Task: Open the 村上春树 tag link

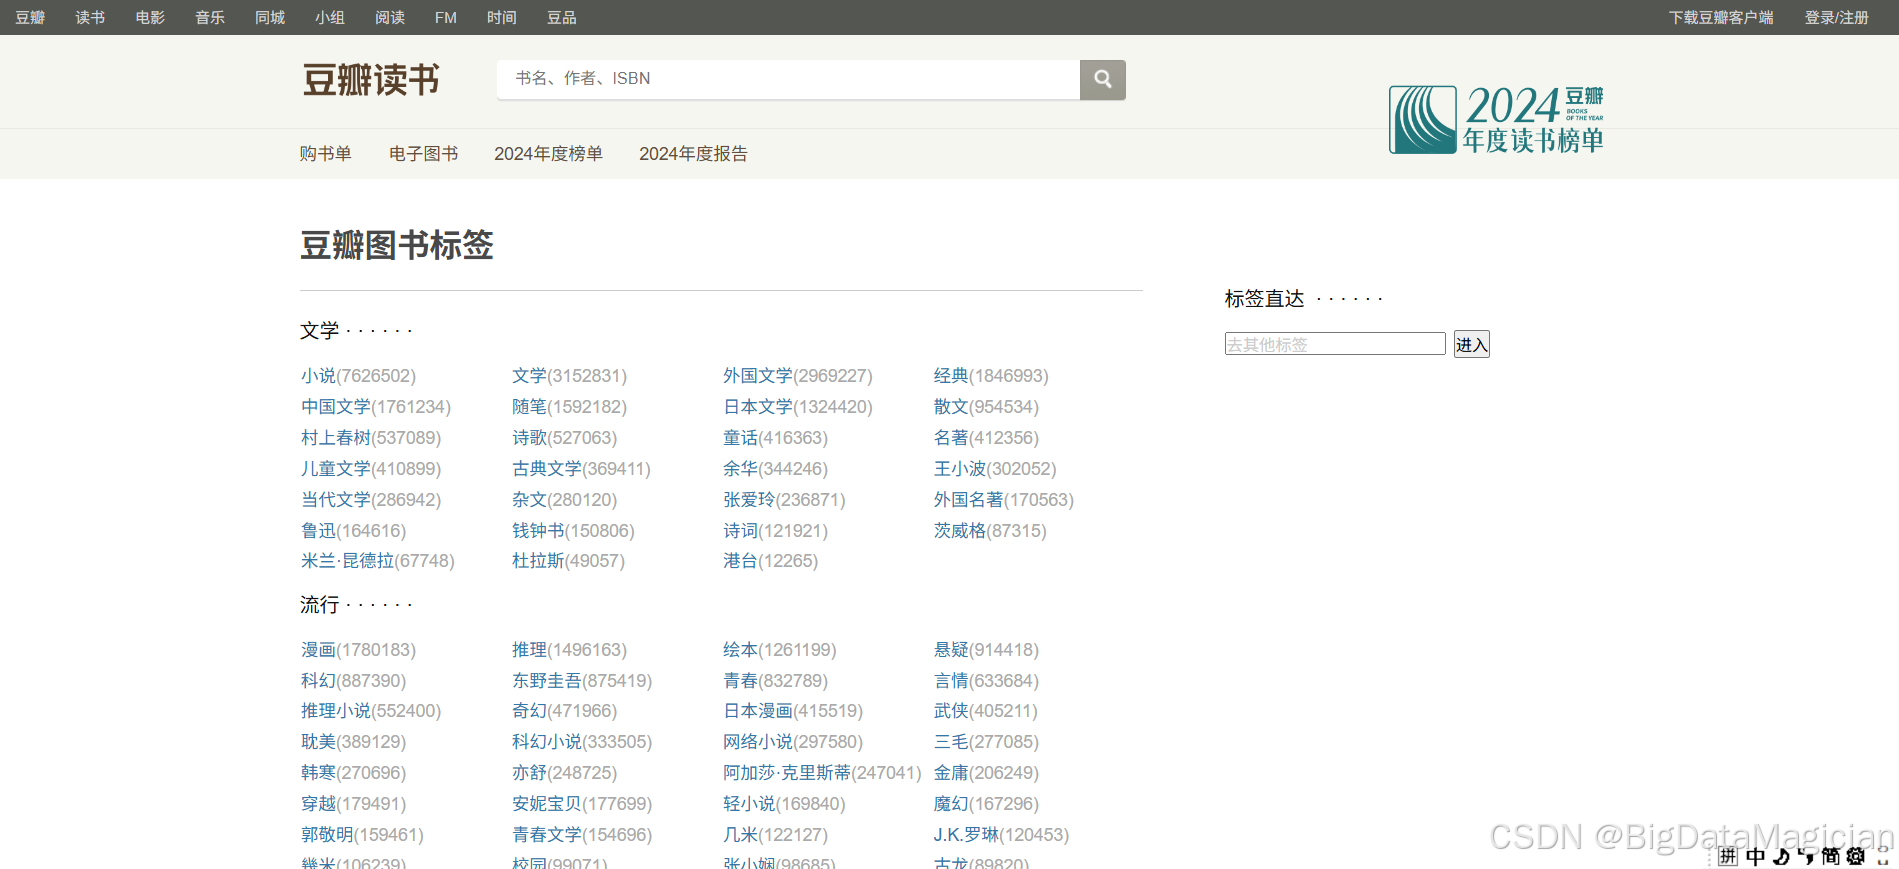Action: 336,438
